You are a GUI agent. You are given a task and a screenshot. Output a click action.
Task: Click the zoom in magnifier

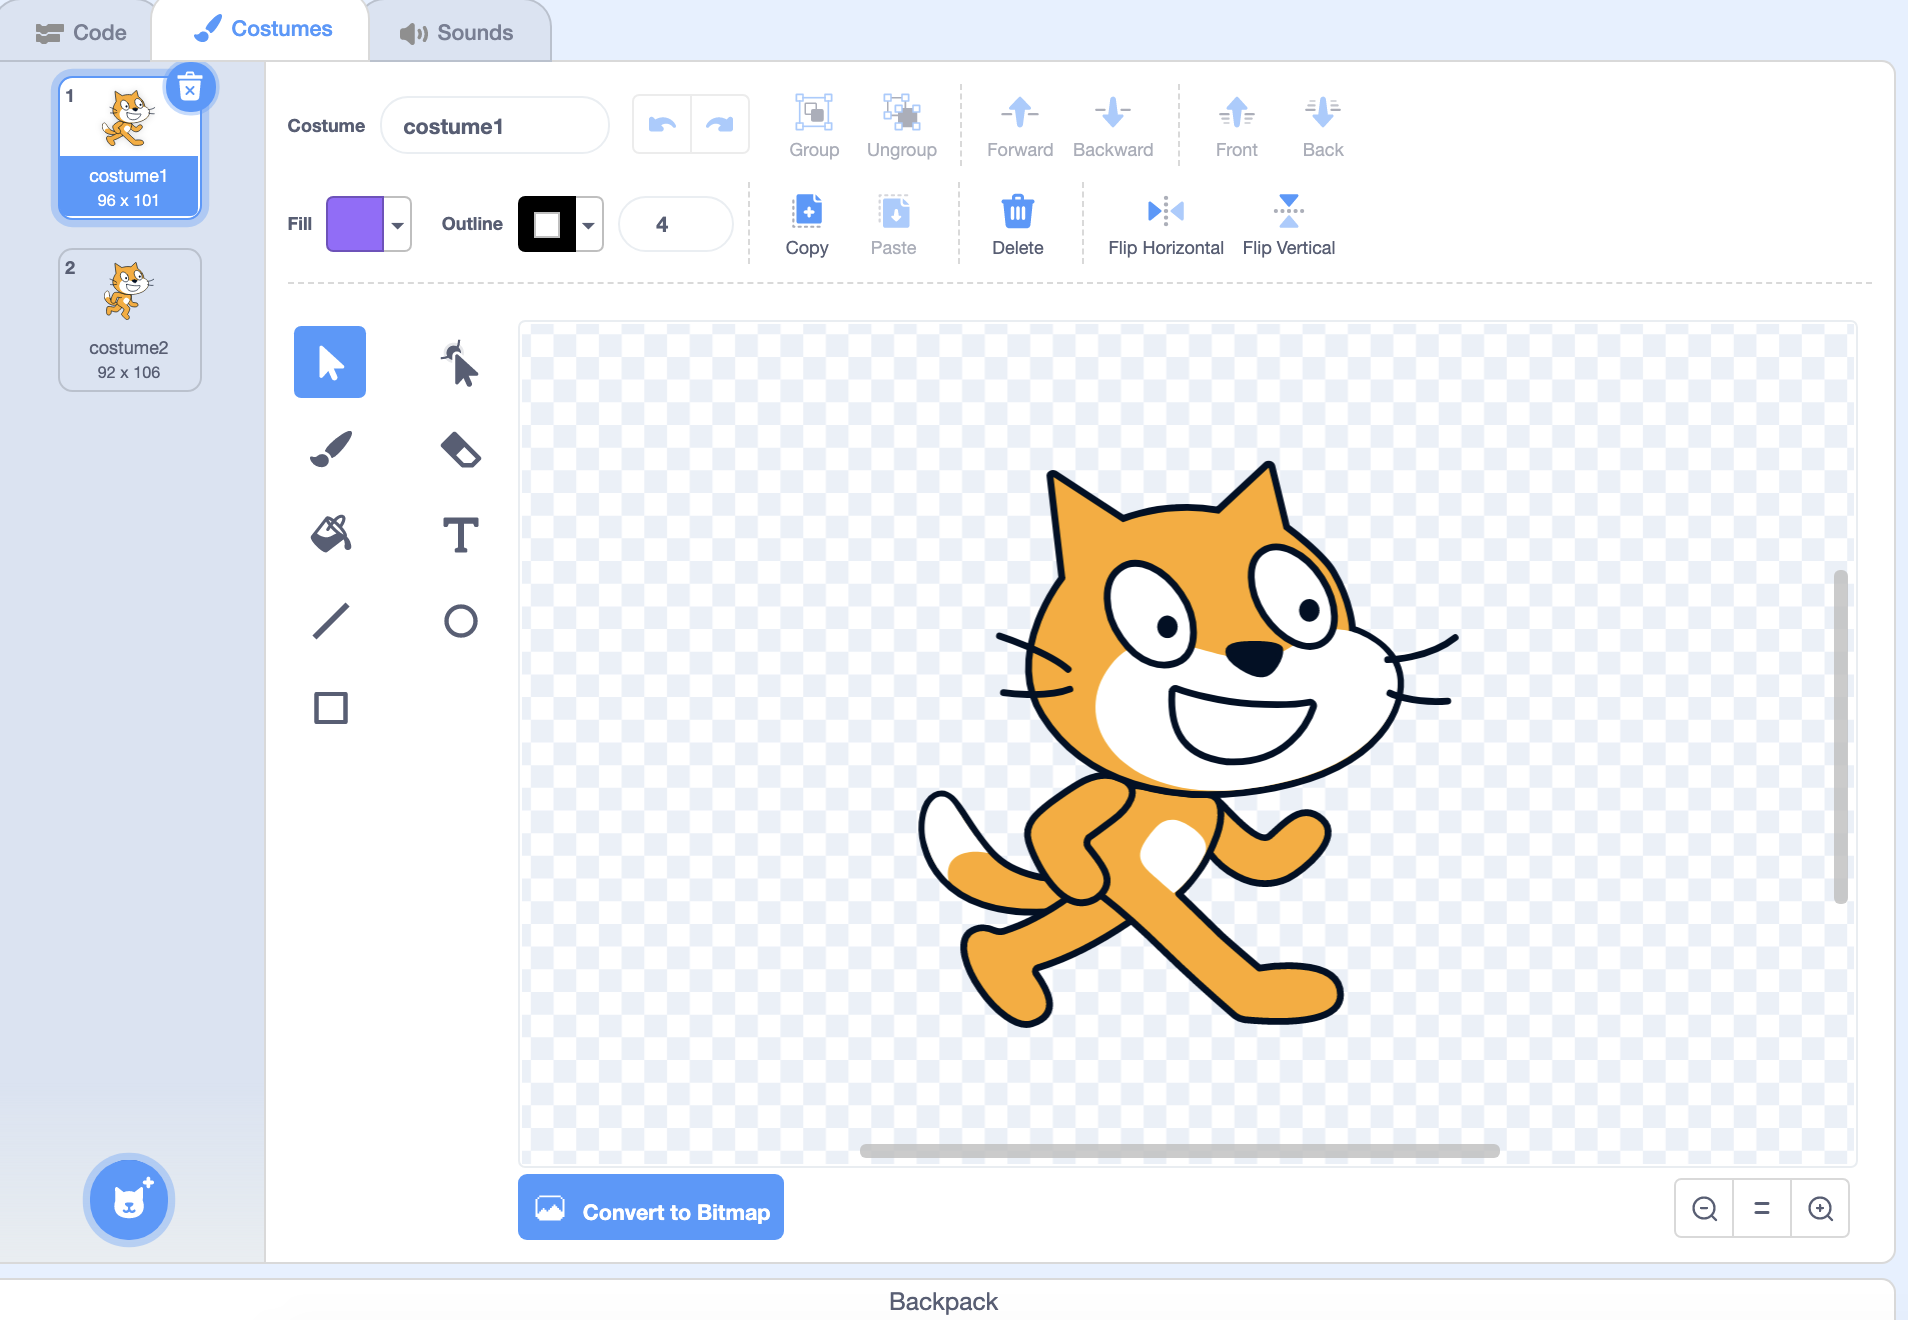[x=1820, y=1208]
